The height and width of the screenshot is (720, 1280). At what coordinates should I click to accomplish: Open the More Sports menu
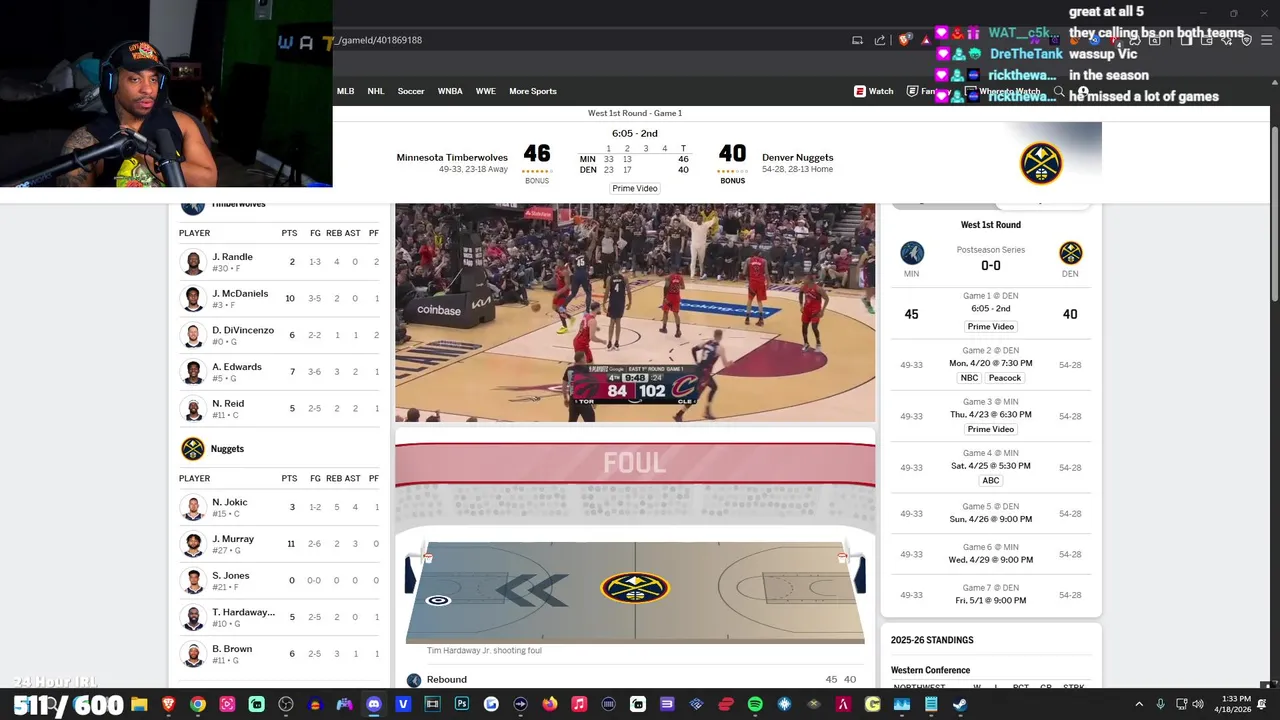[533, 91]
